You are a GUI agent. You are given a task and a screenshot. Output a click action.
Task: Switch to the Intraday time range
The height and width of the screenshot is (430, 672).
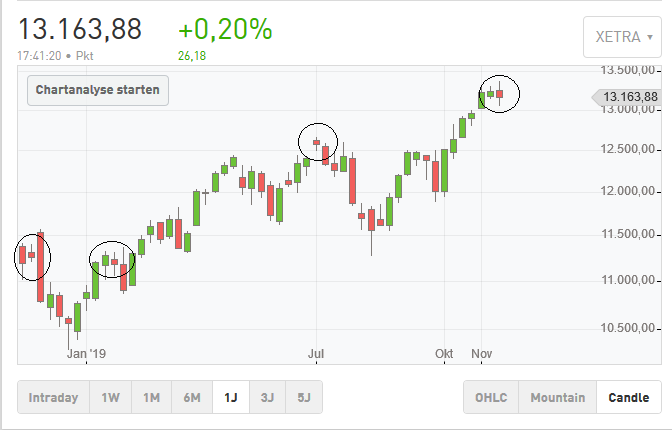coord(54,397)
